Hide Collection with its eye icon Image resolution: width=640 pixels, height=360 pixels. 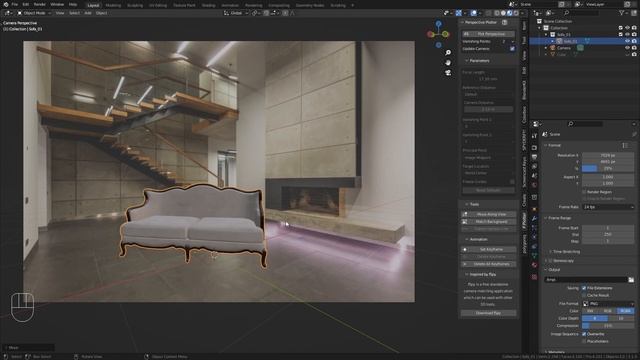pos(627,28)
